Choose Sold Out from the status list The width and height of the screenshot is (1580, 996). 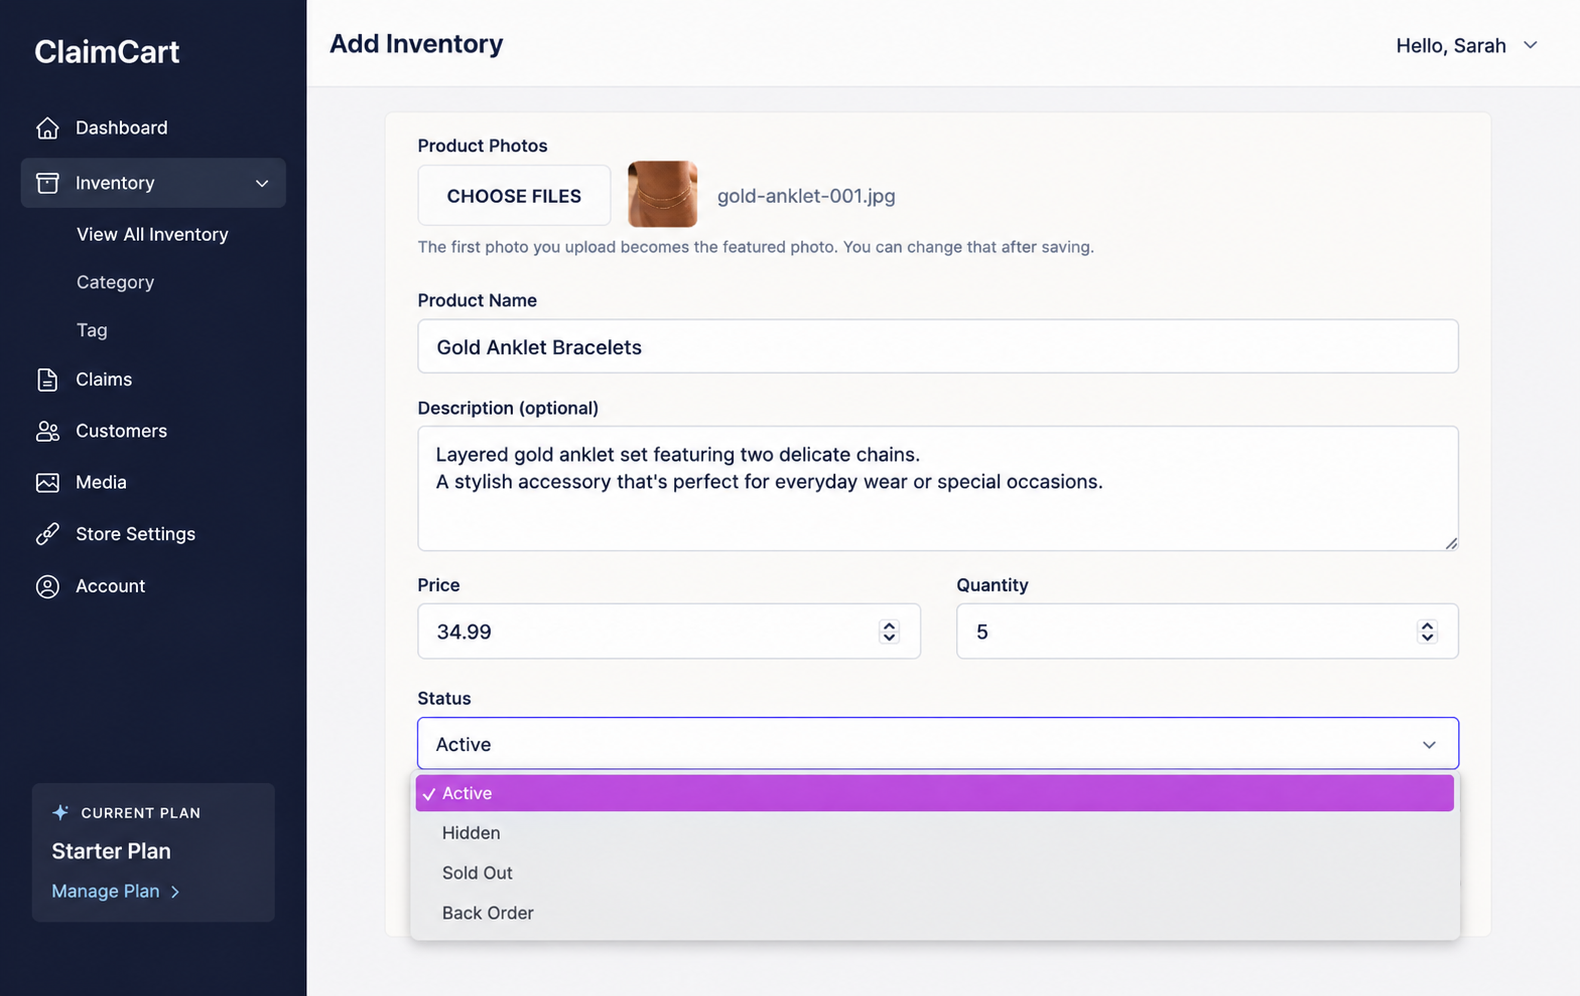coord(934,873)
